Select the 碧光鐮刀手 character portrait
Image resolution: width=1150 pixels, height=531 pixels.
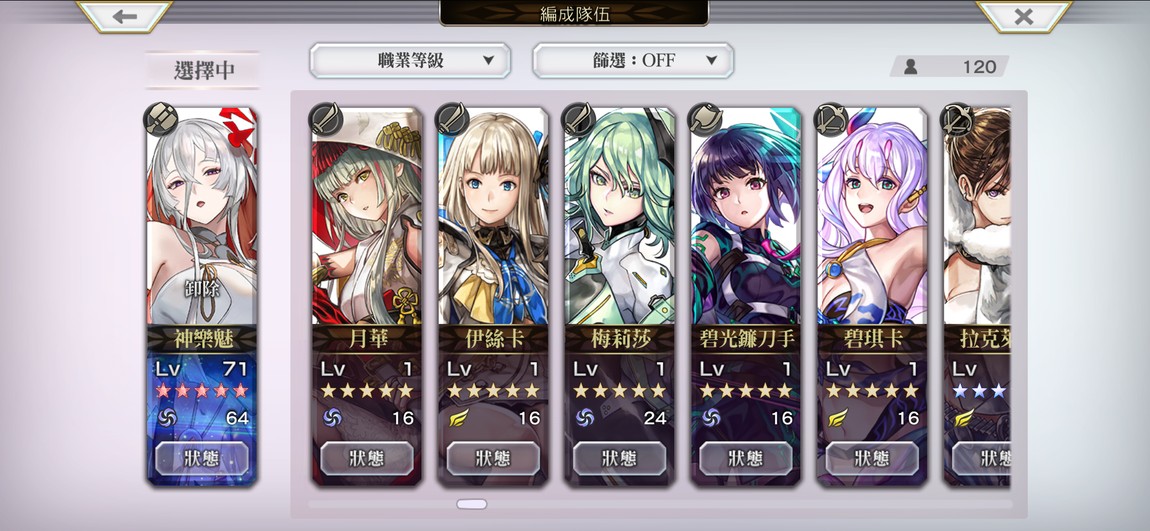click(x=746, y=216)
